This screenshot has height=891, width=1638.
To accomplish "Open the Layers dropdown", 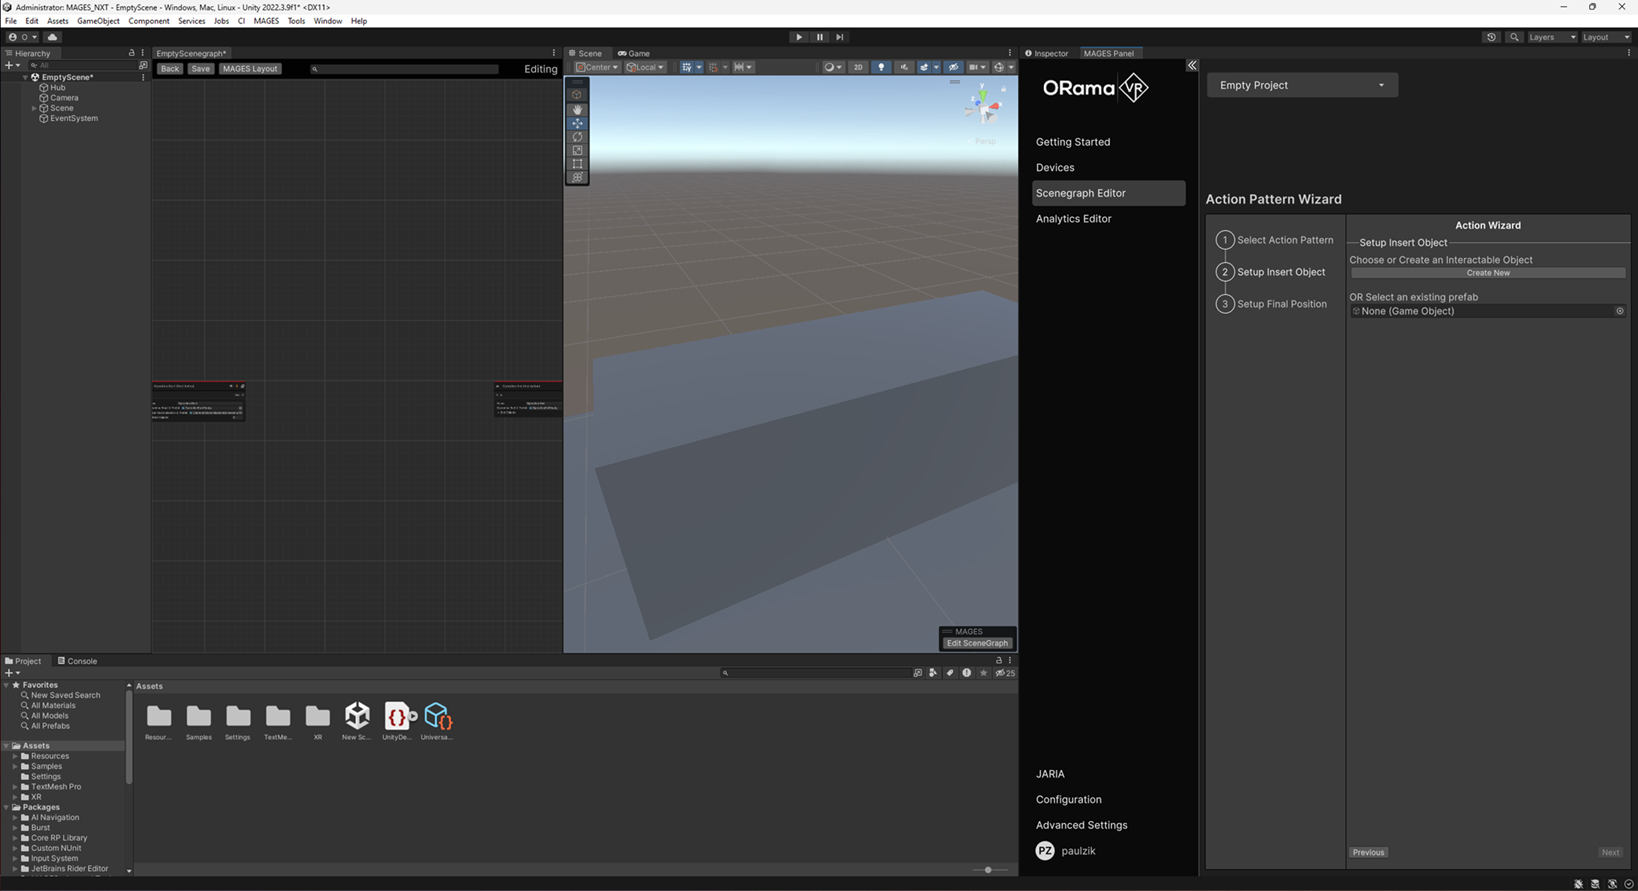I will (x=1551, y=37).
